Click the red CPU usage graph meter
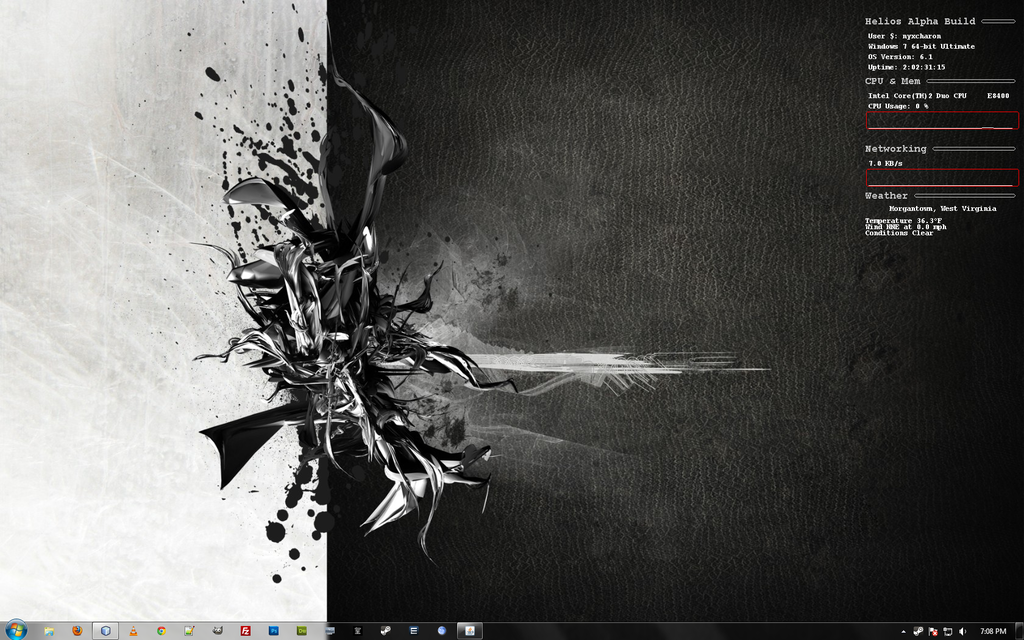 pos(941,121)
